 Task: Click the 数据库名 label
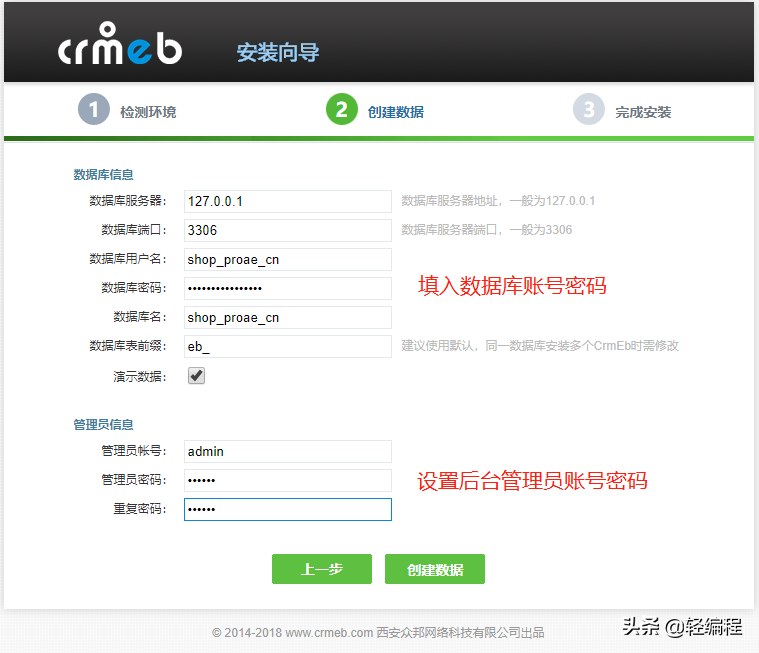click(x=140, y=317)
